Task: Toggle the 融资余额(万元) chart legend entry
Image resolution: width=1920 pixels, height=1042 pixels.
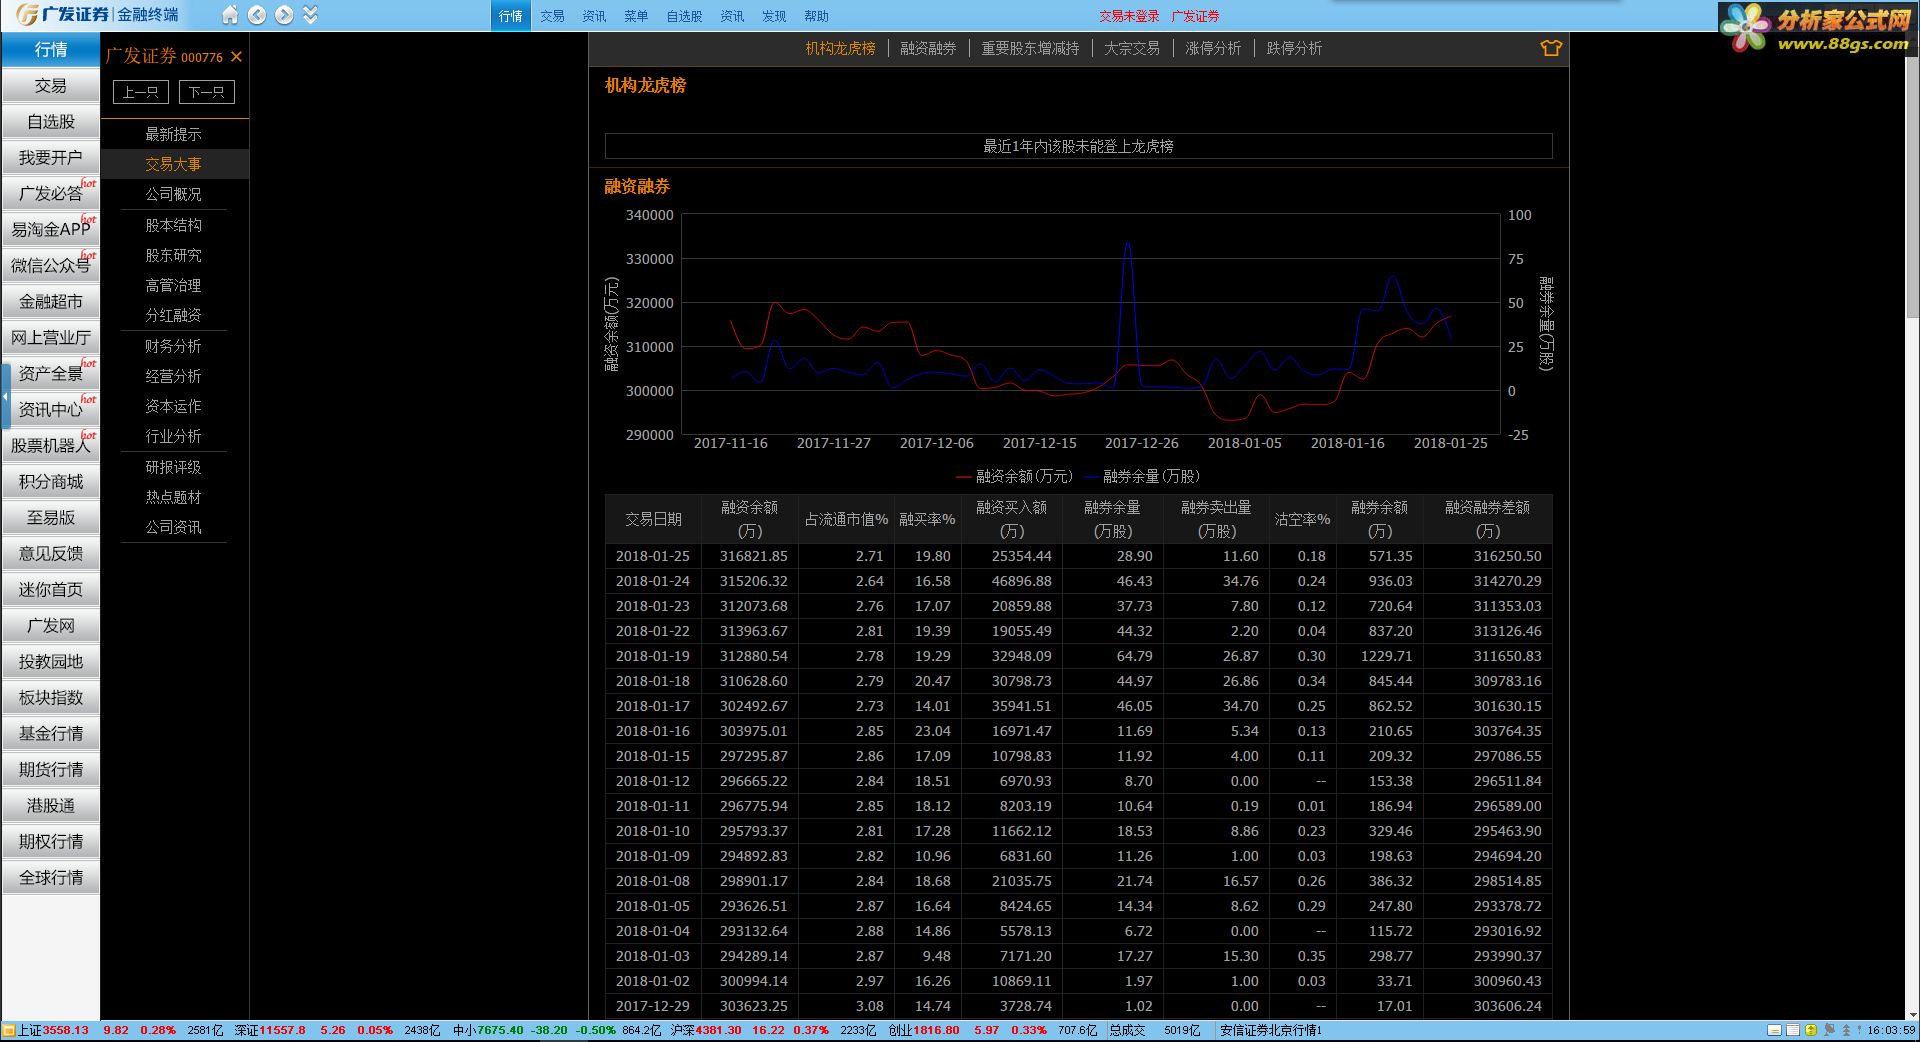Action: click(1014, 476)
